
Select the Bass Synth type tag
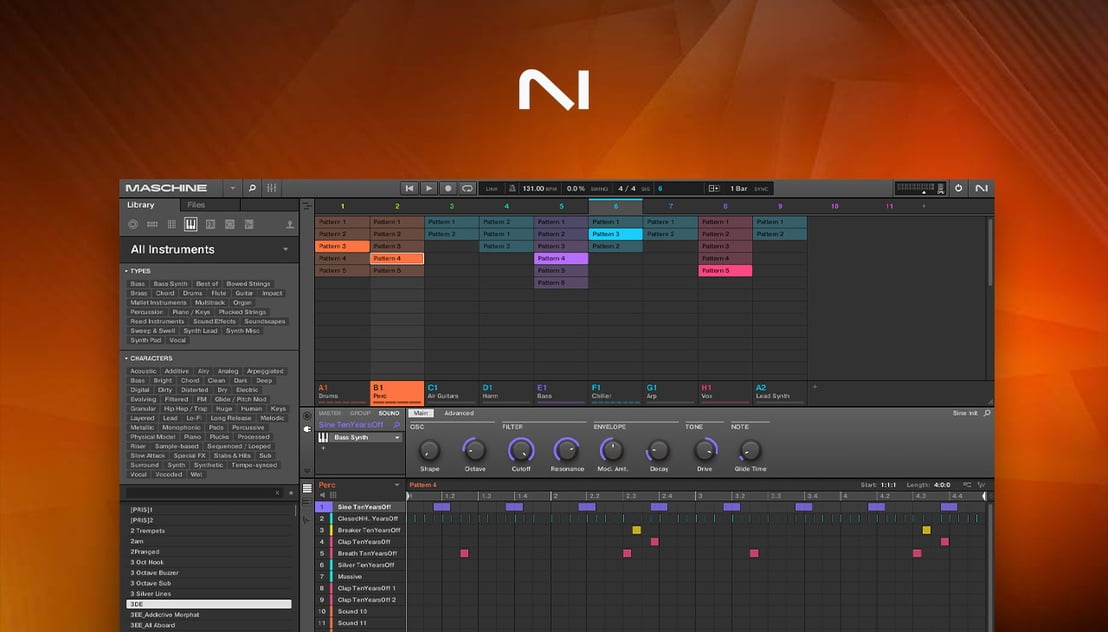(170, 283)
